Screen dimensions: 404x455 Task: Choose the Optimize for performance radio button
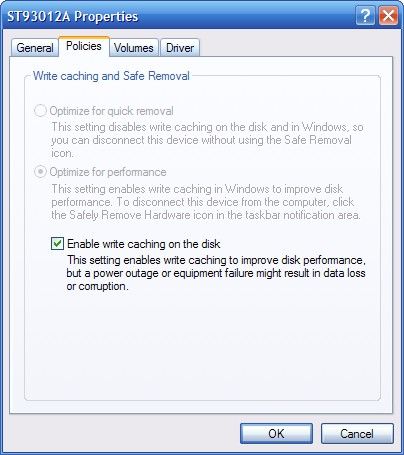(x=40, y=172)
